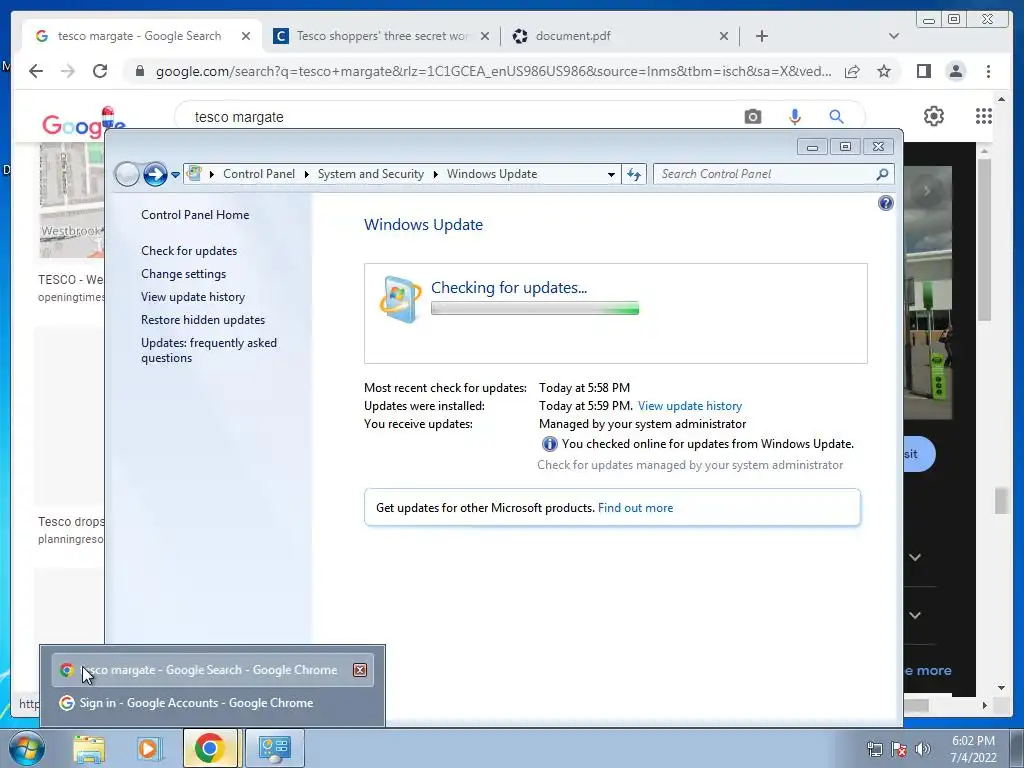This screenshot has height=768, width=1024.
Task: Expand arrow after Control Panel breadcrumb
Action: tap(306, 174)
